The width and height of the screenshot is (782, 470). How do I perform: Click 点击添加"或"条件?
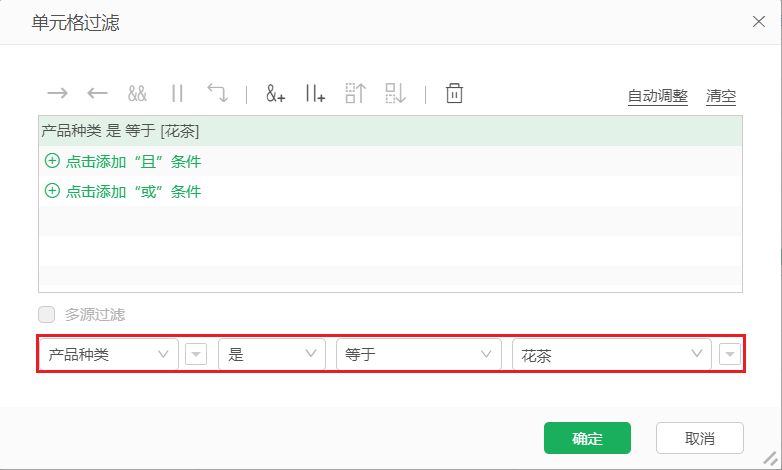click(123, 191)
